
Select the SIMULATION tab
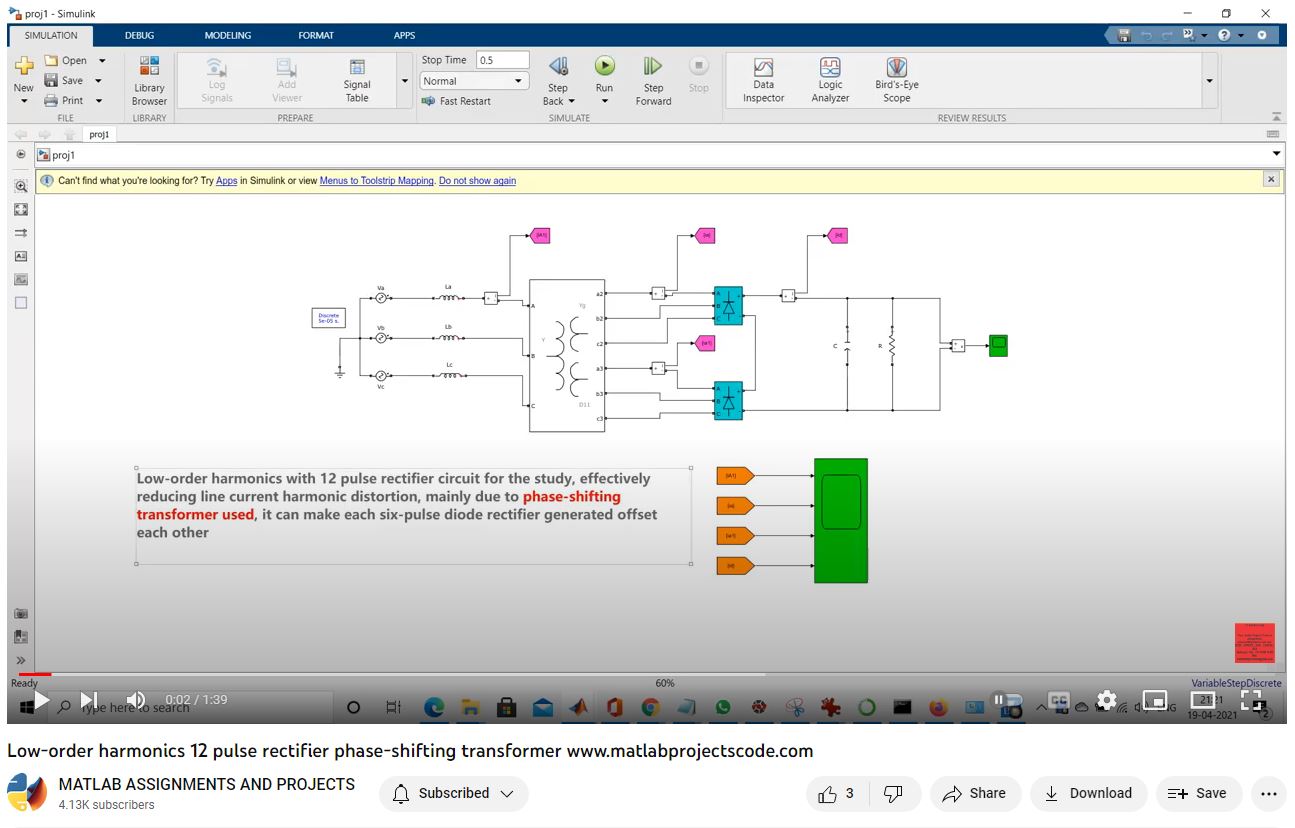click(x=51, y=35)
